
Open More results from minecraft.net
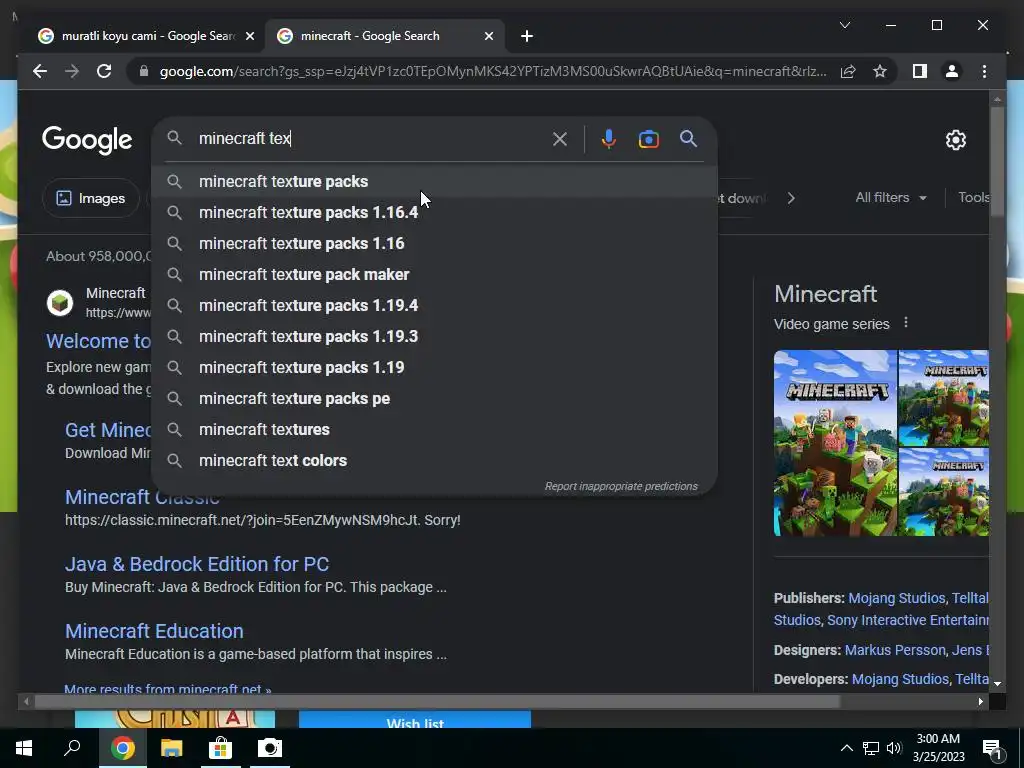167,689
